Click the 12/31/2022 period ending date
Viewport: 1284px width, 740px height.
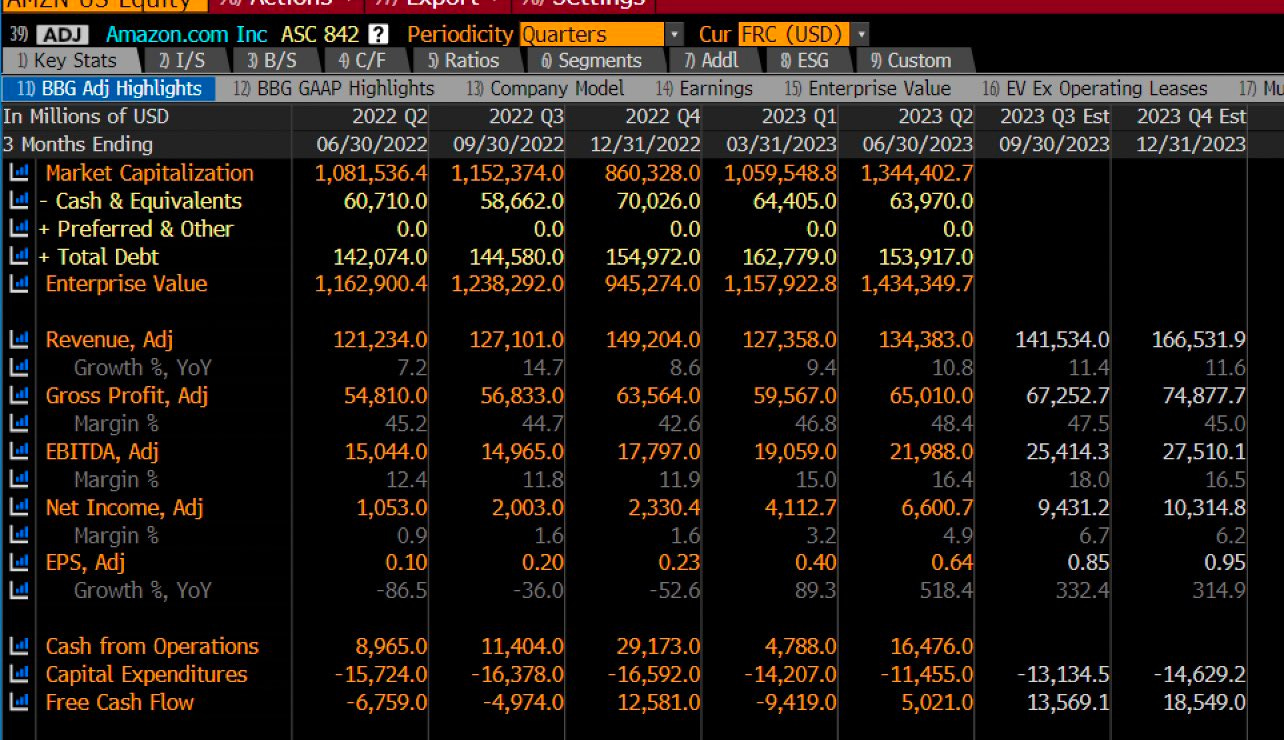coord(645,145)
